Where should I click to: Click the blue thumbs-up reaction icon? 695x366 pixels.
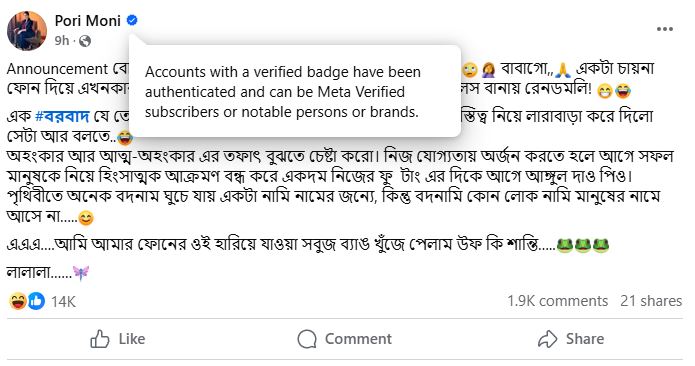coord(36,301)
